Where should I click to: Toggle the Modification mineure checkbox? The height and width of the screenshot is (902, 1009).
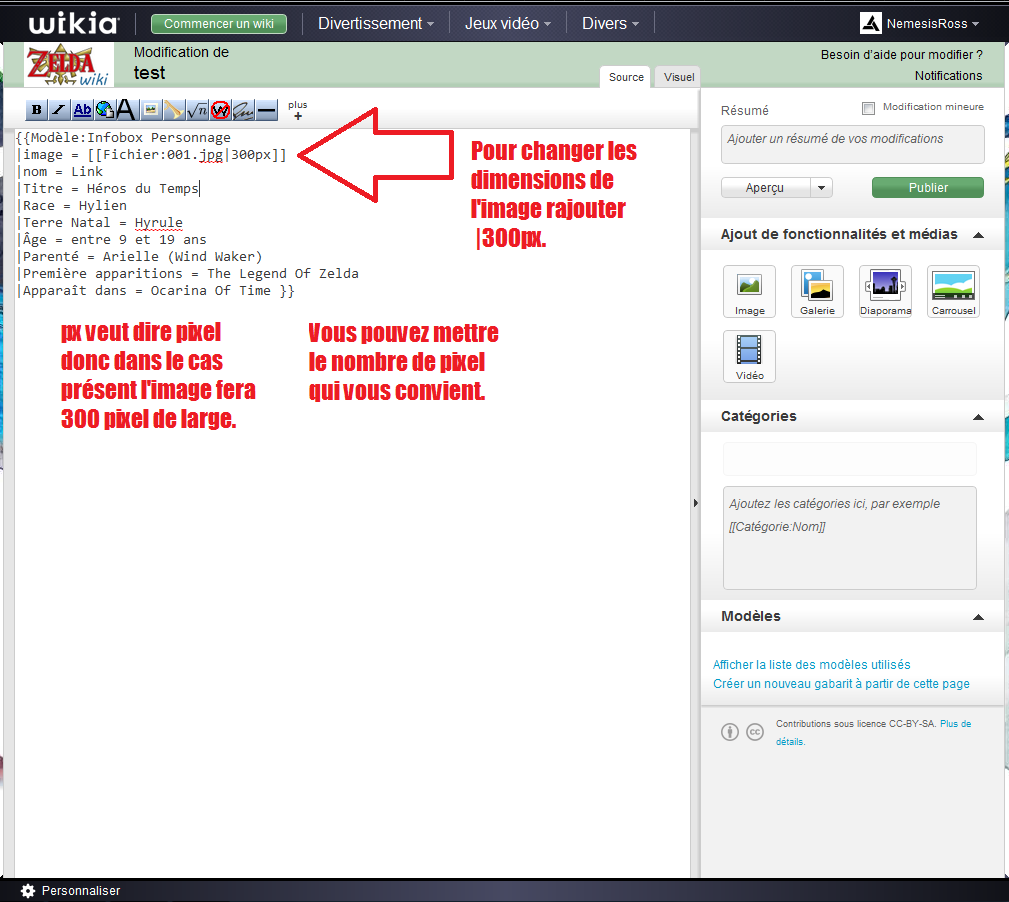point(868,108)
